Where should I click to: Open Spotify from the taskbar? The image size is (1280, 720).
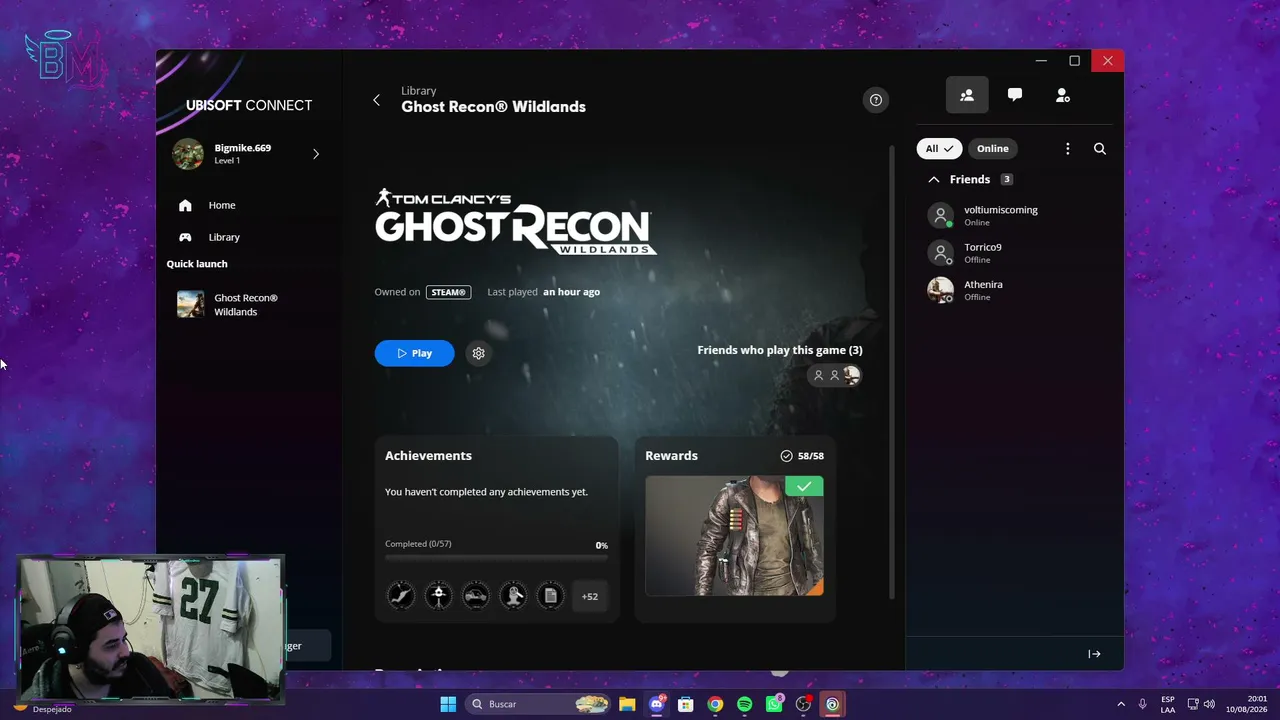[x=744, y=704]
